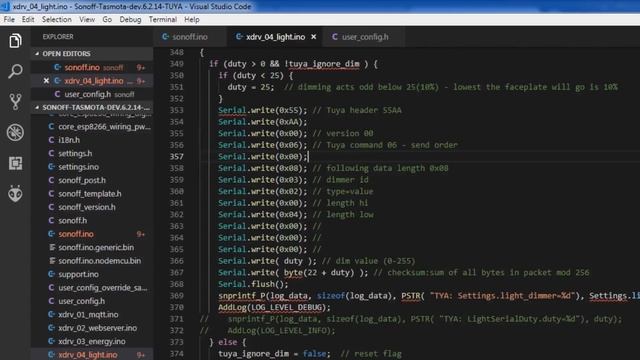640x360 pixels.
Task: Click AddLog(LOG_LEVEL_DEBUG) on line 370
Action: (x=274, y=307)
